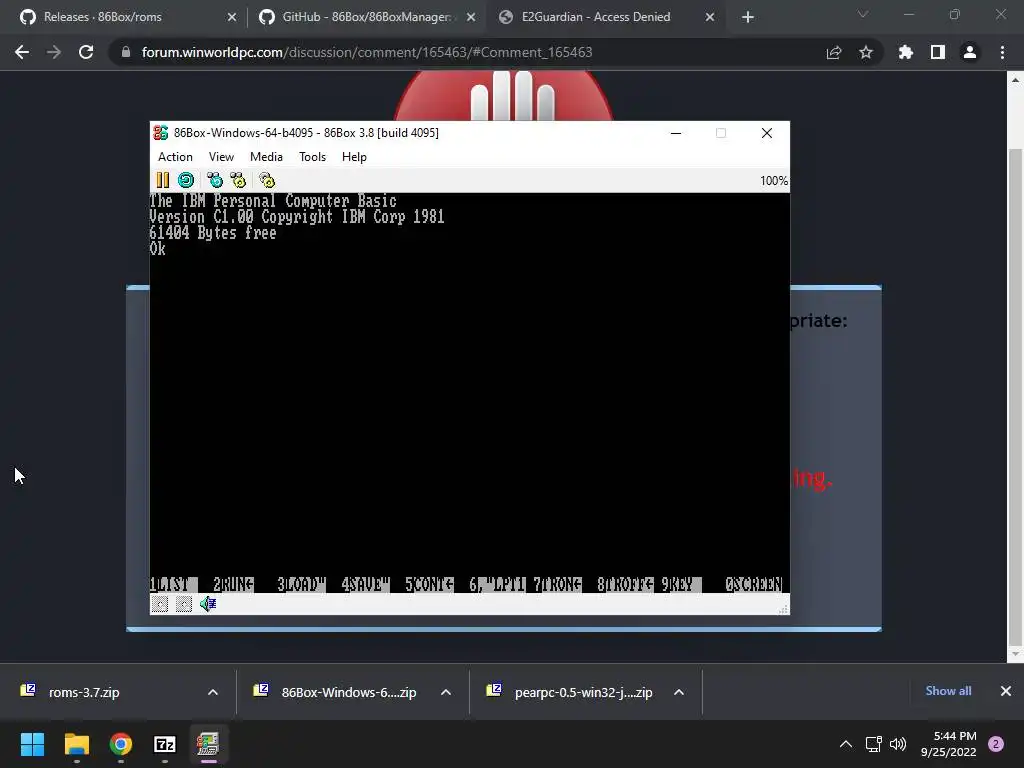This screenshot has width=1024, height=768.
Task: Click the 86Box taskbar icon
Action: pos(208,744)
